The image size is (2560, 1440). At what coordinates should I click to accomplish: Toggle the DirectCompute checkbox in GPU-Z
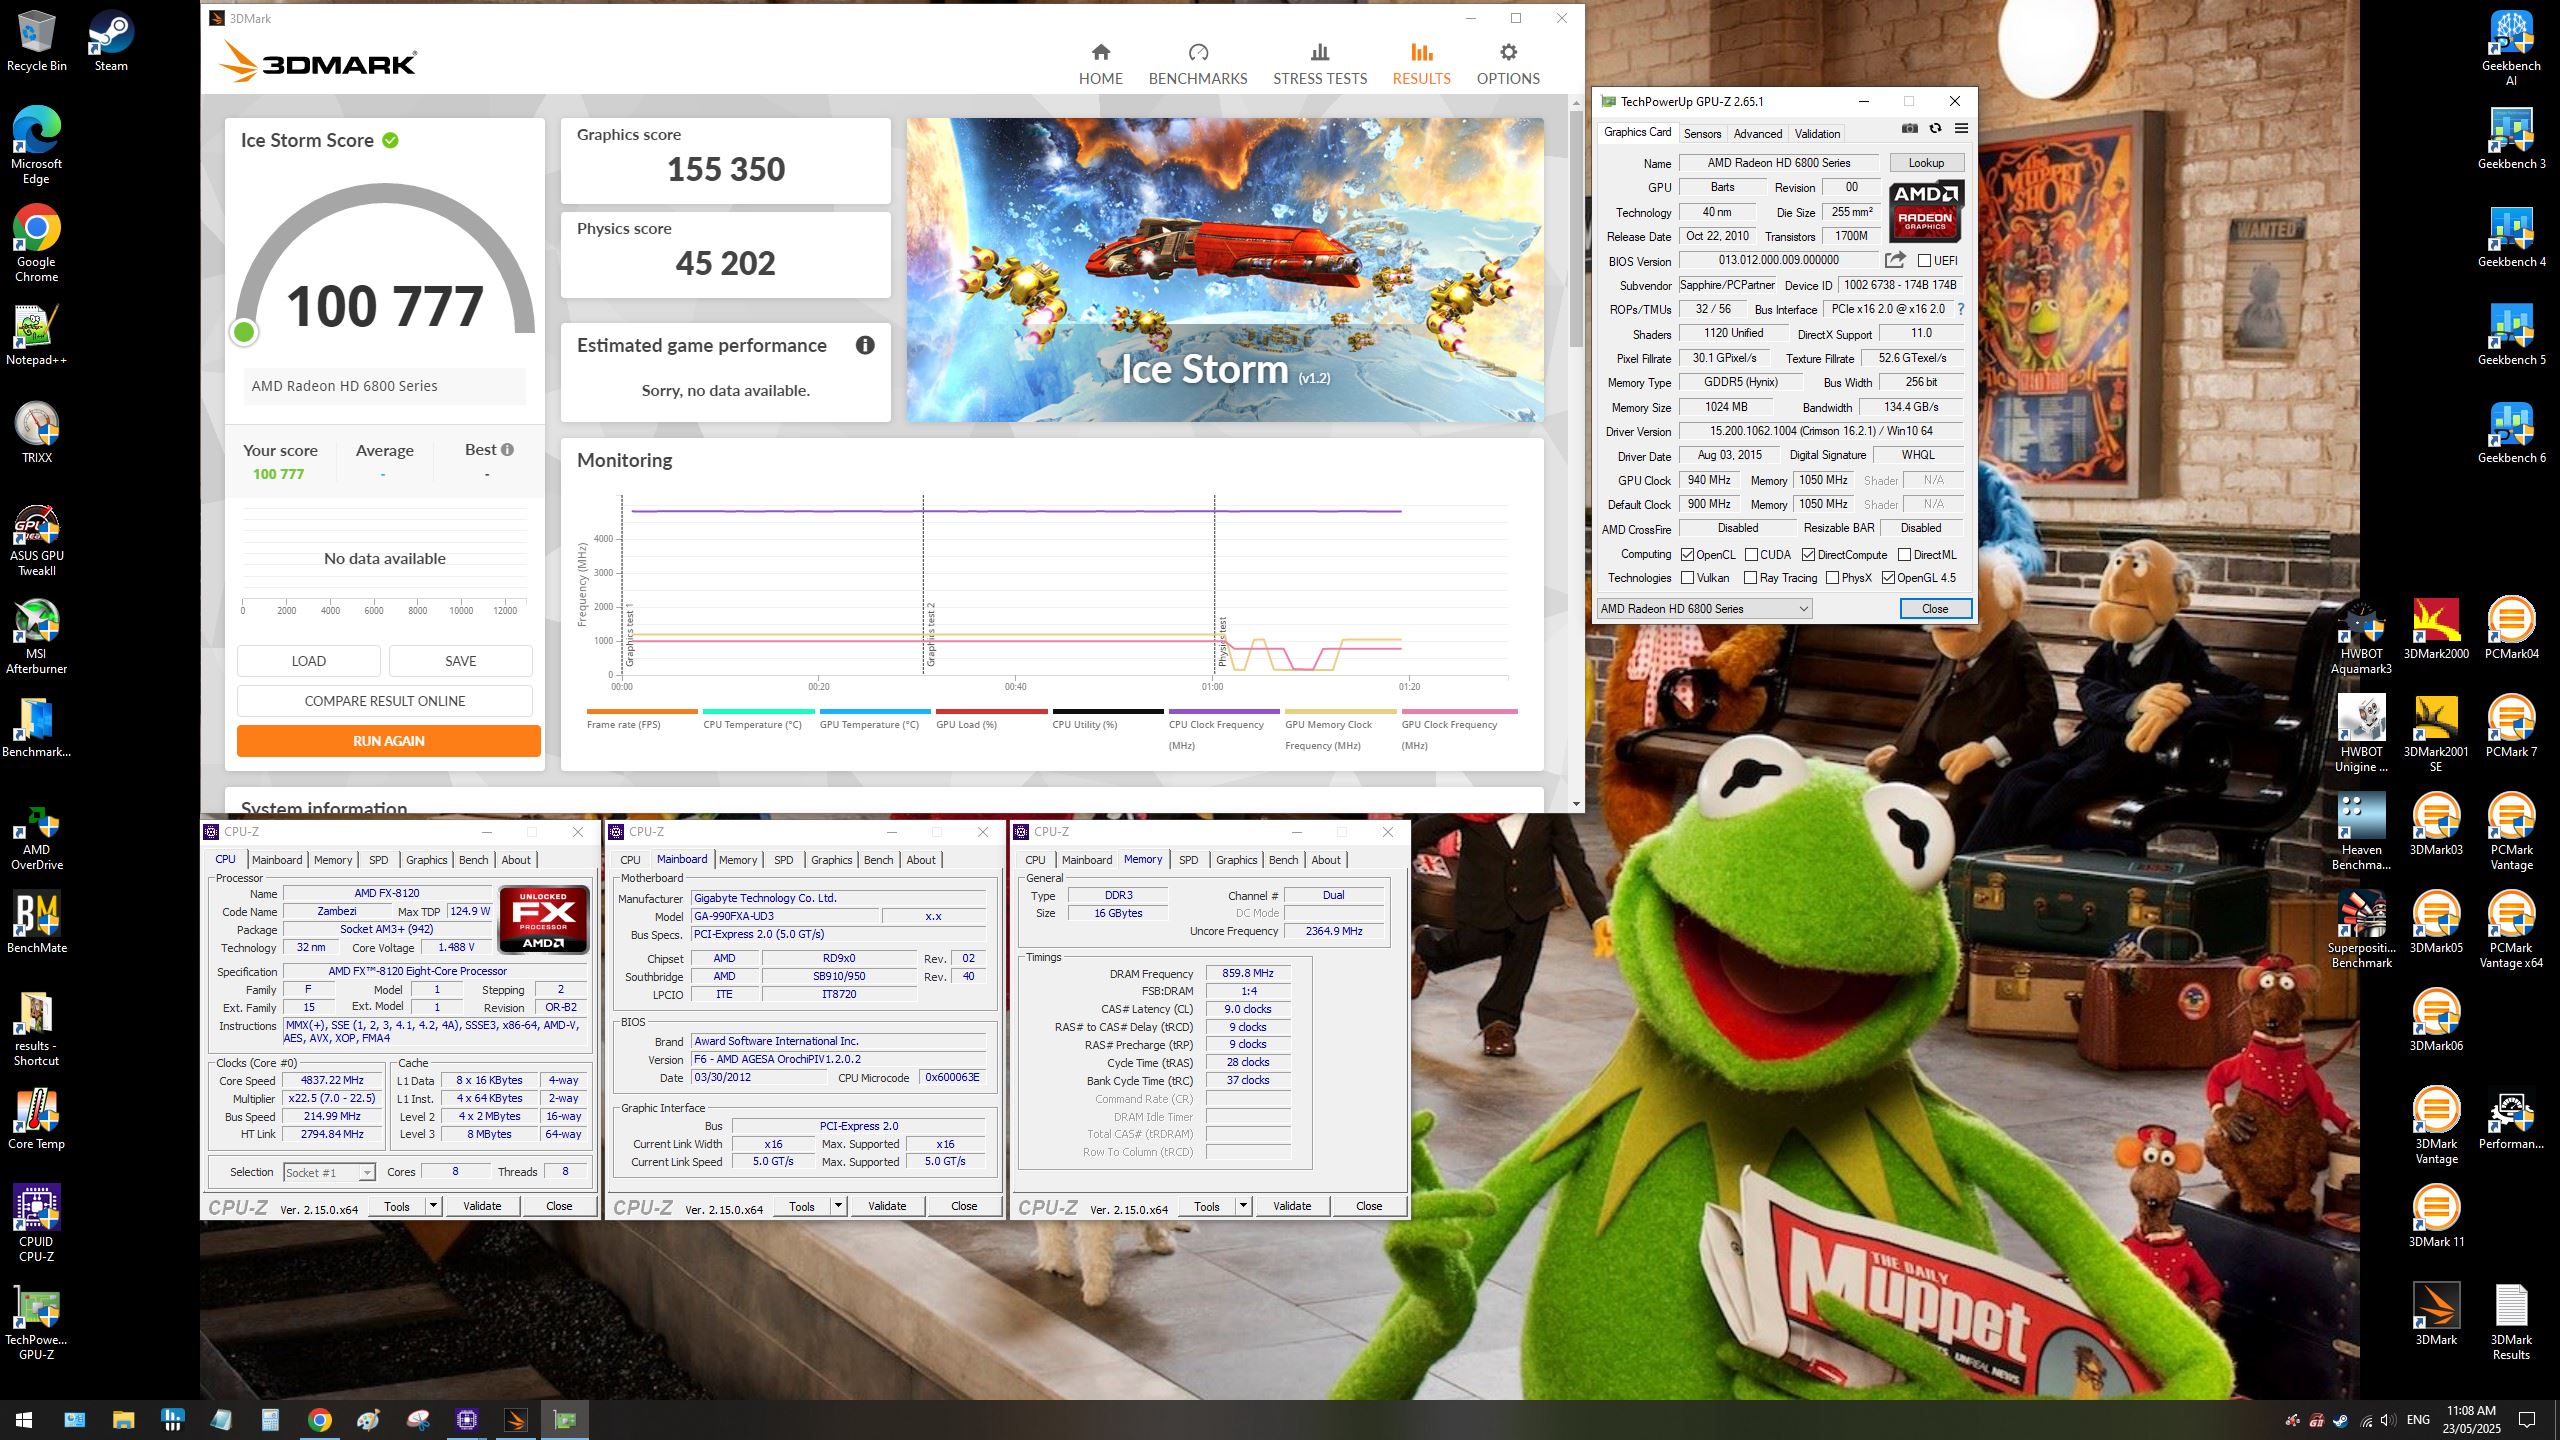pos(1808,555)
